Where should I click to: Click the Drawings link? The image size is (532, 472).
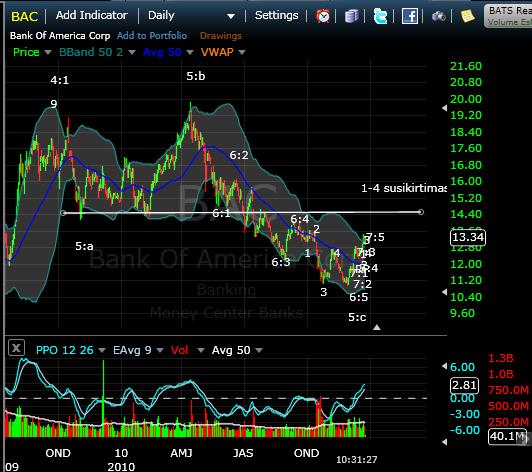221,36
